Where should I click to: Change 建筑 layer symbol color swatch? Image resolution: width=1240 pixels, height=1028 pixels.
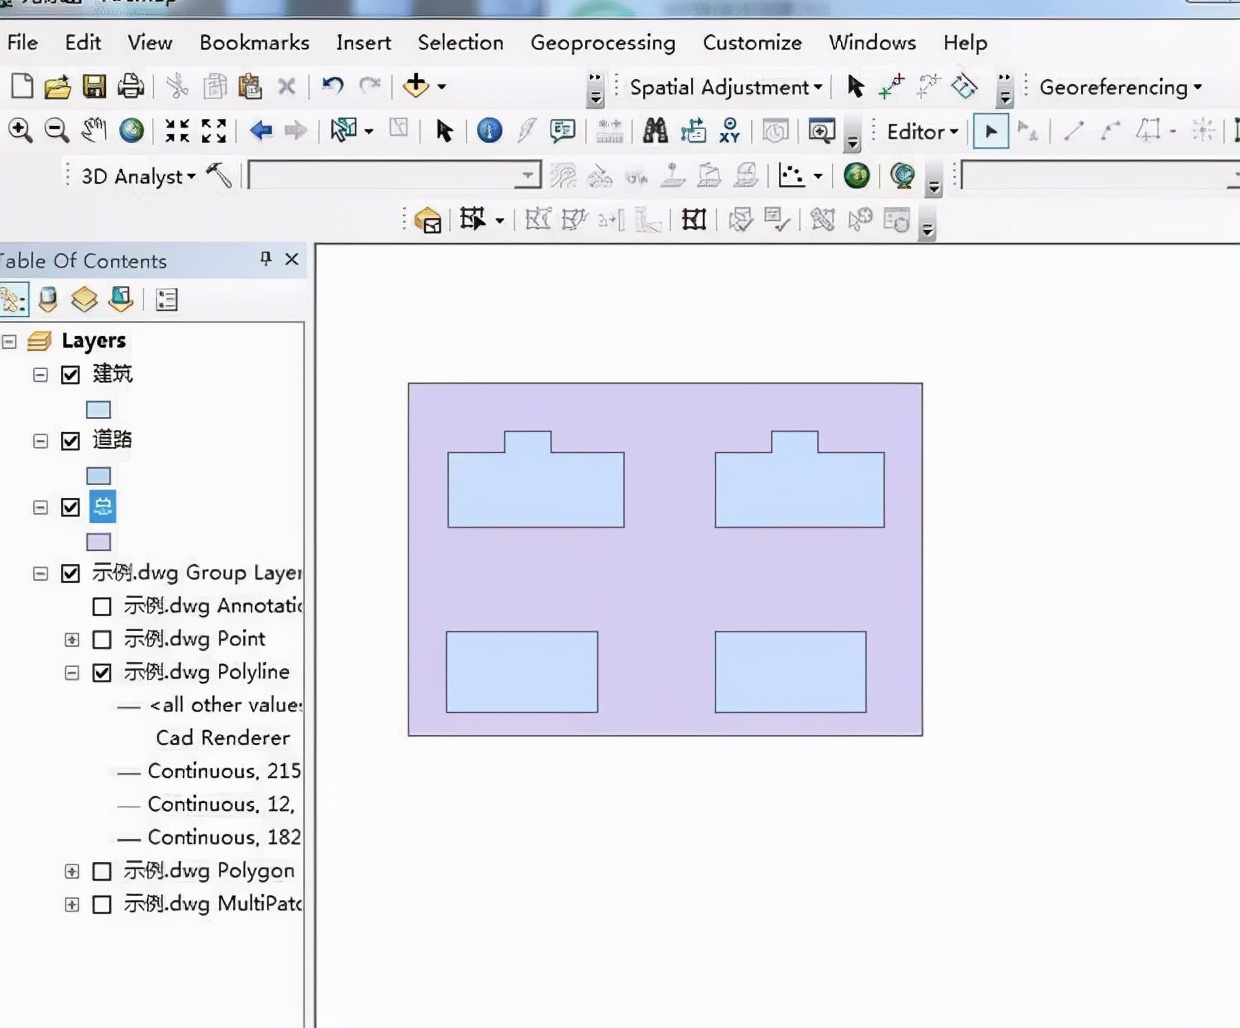tap(98, 409)
